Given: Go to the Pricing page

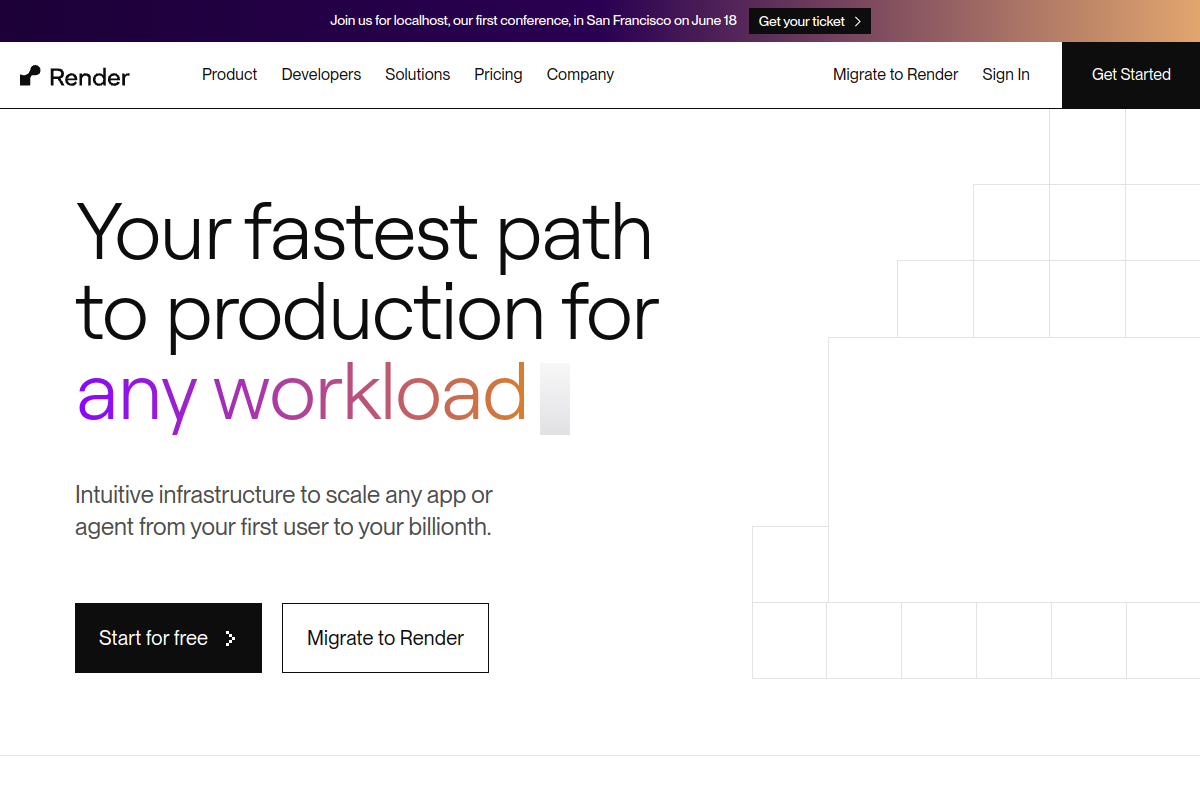Looking at the screenshot, I should point(498,74).
